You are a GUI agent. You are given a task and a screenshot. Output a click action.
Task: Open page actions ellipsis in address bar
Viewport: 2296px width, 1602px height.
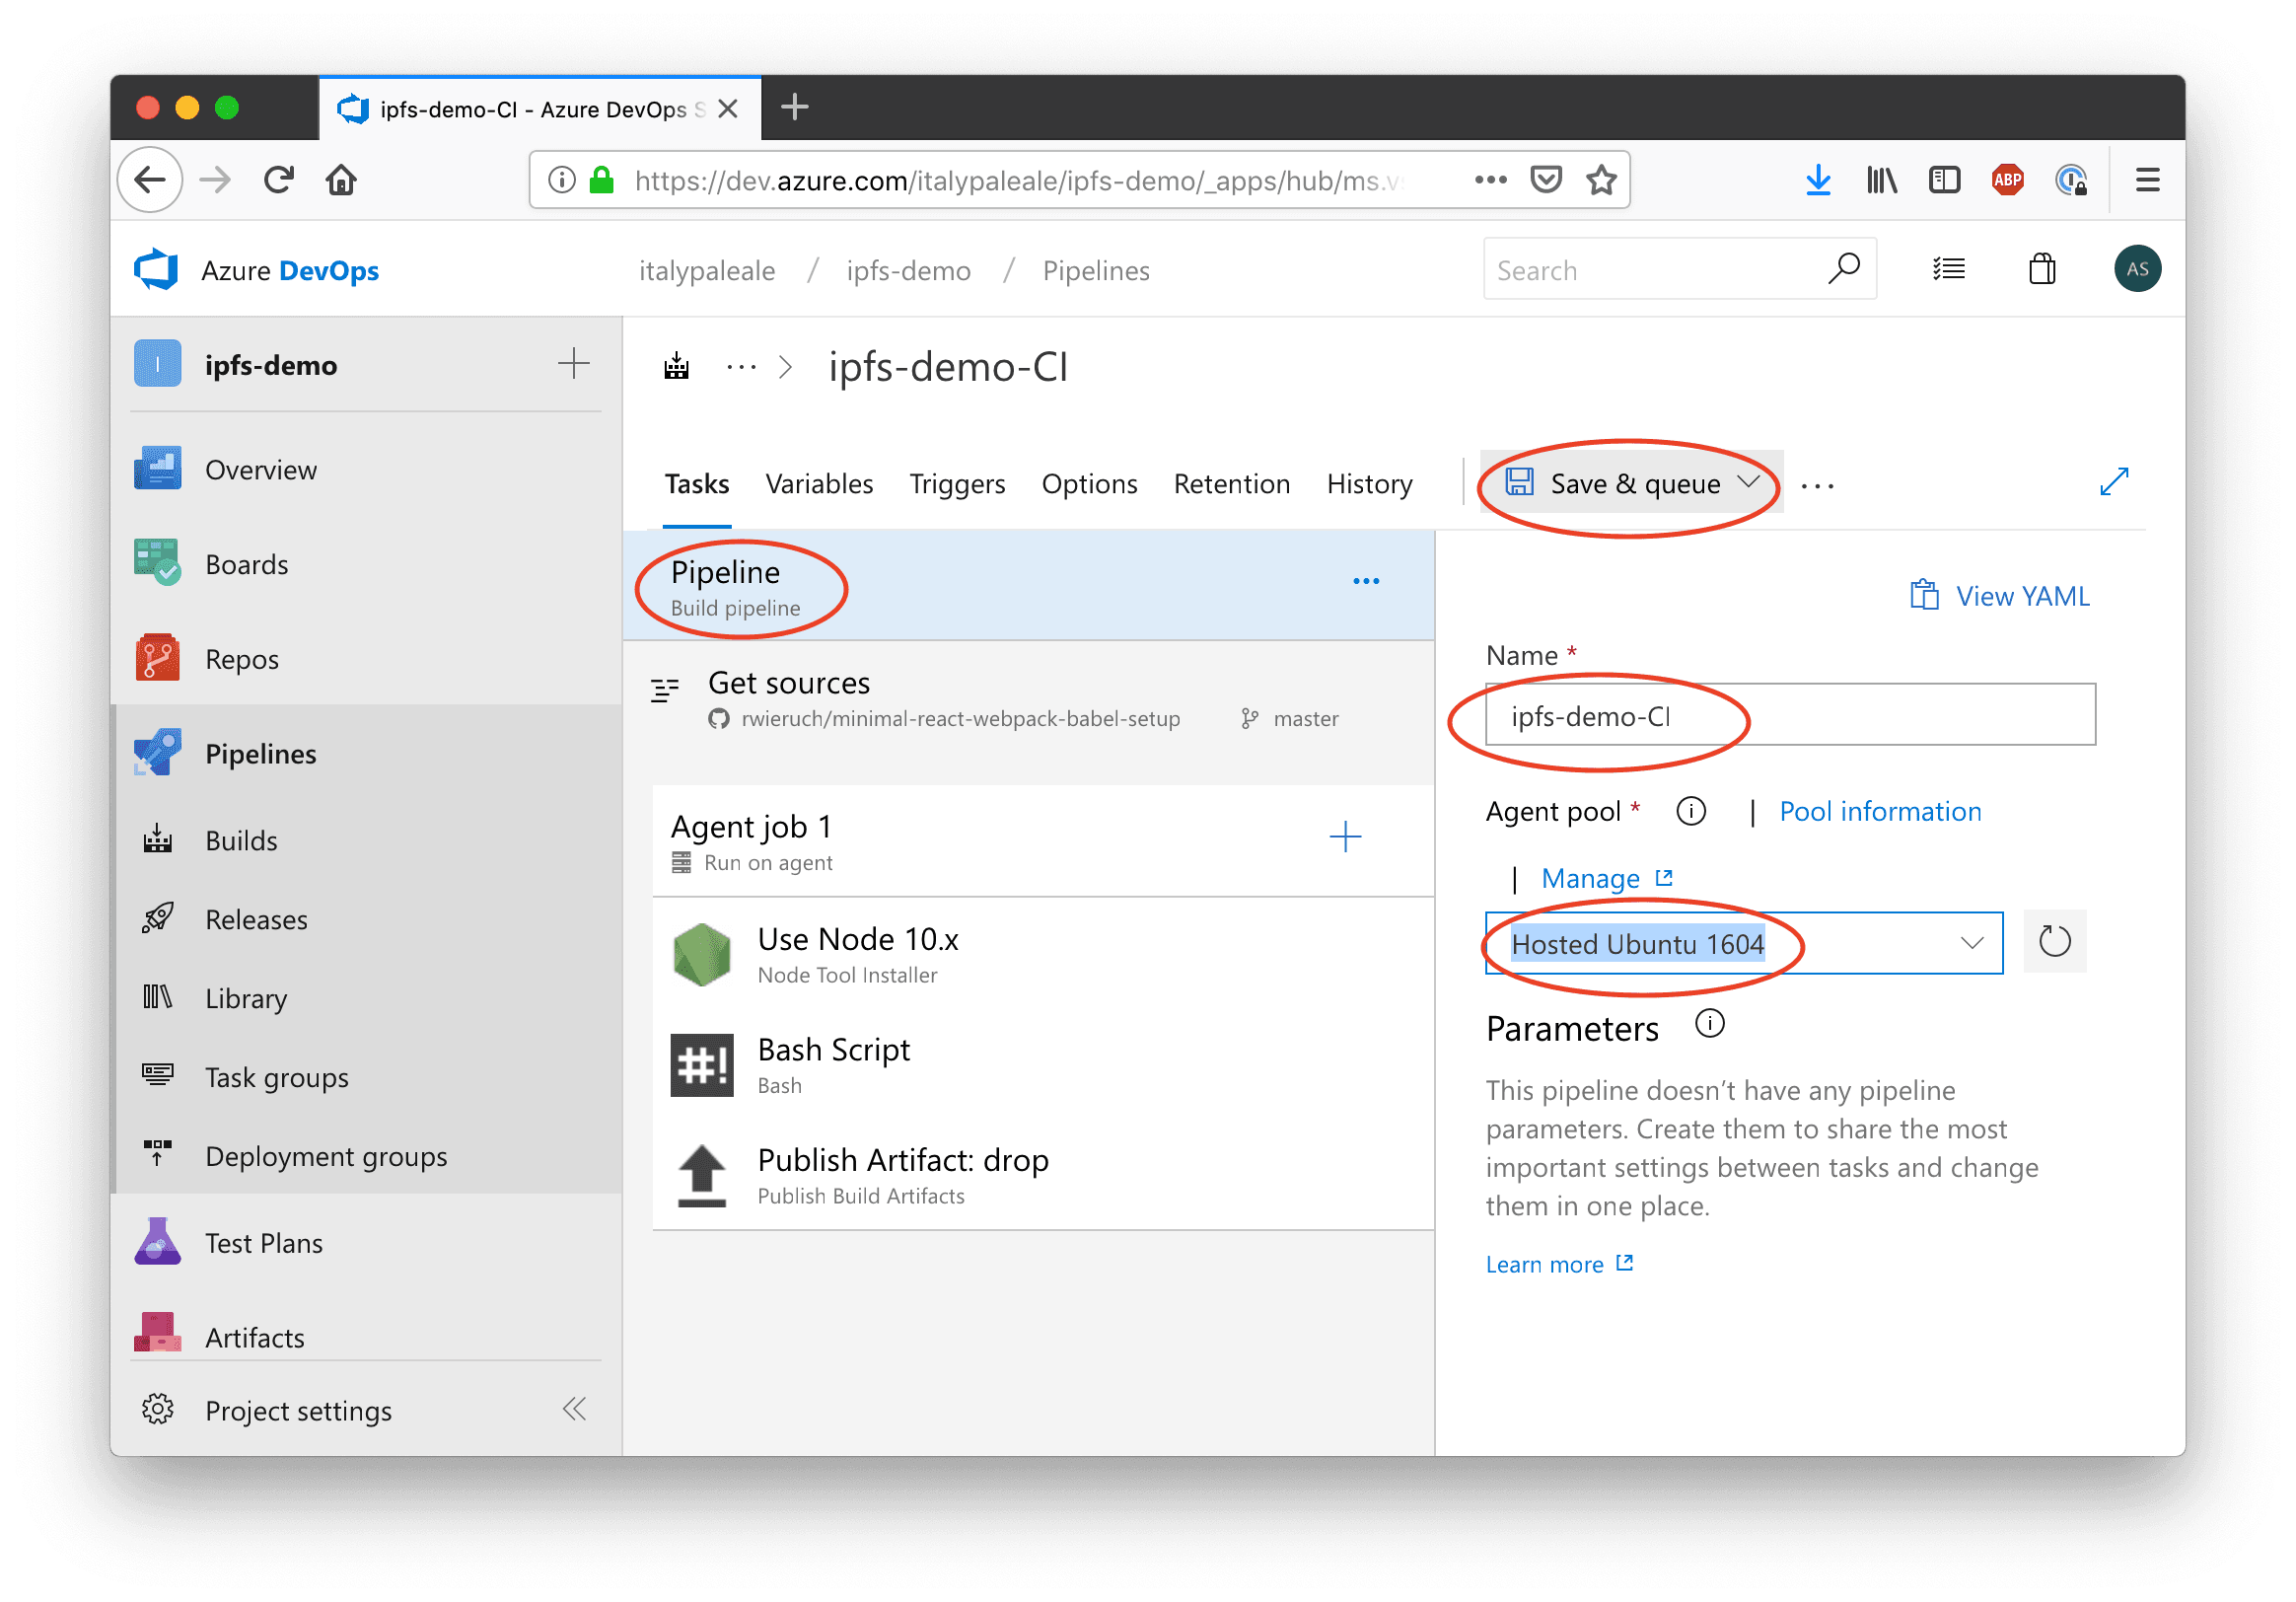coord(1490,180)
